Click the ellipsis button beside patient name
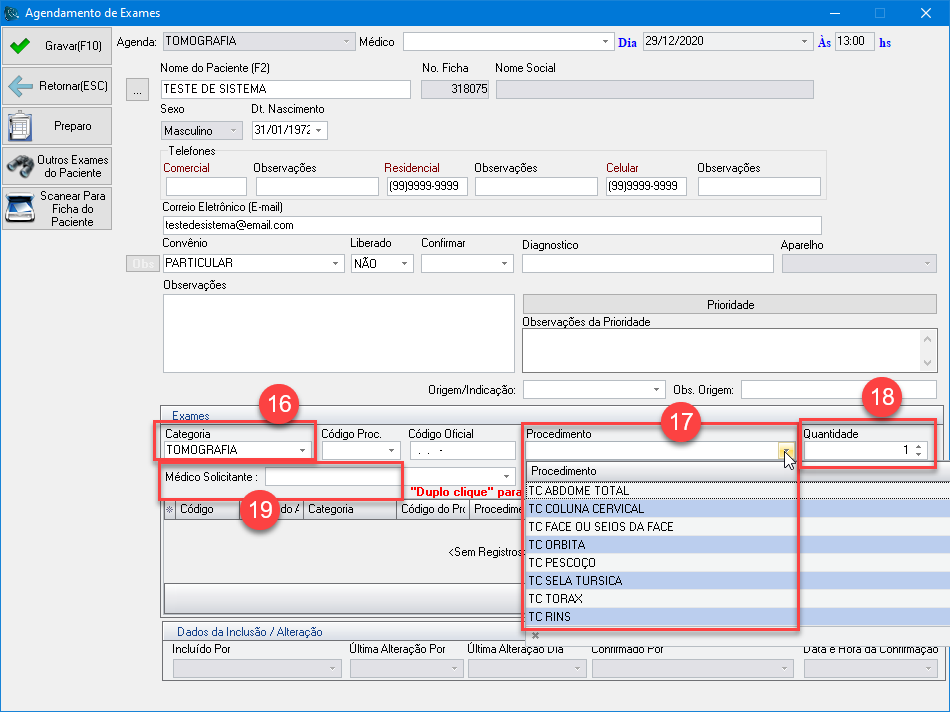950x712 pixels. [138, 90]
